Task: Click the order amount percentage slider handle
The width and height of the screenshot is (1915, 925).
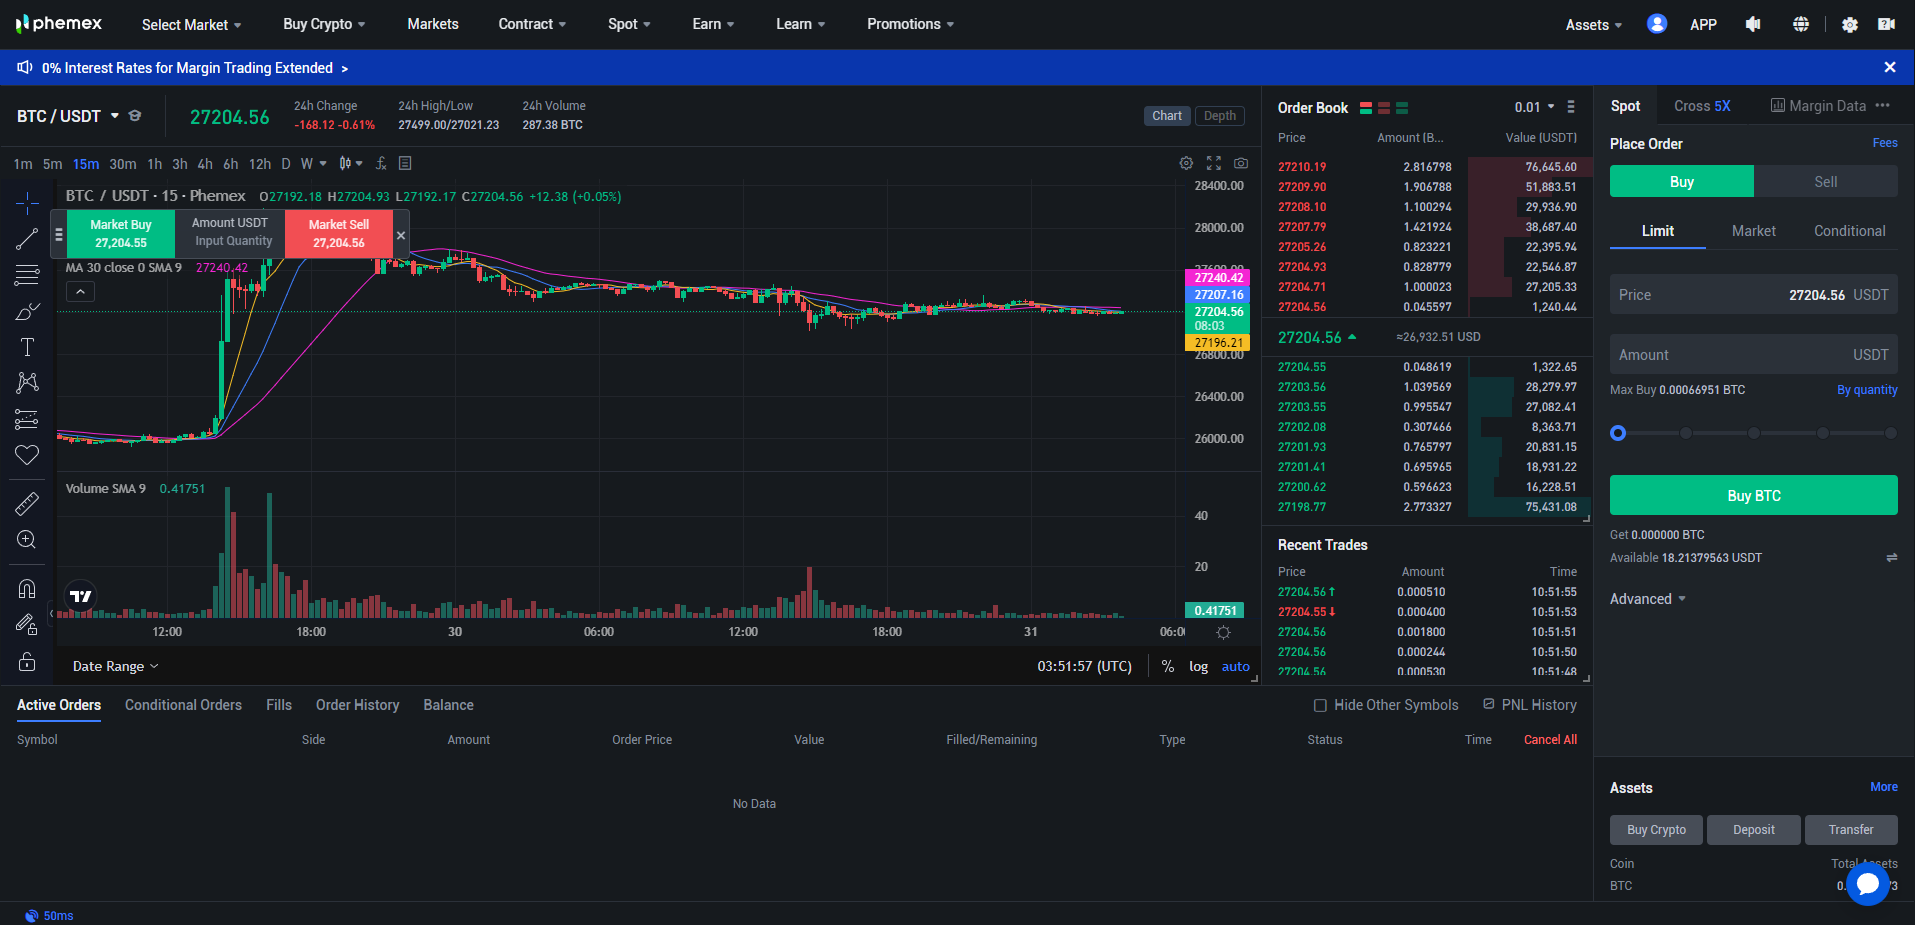Action: 1618,433
